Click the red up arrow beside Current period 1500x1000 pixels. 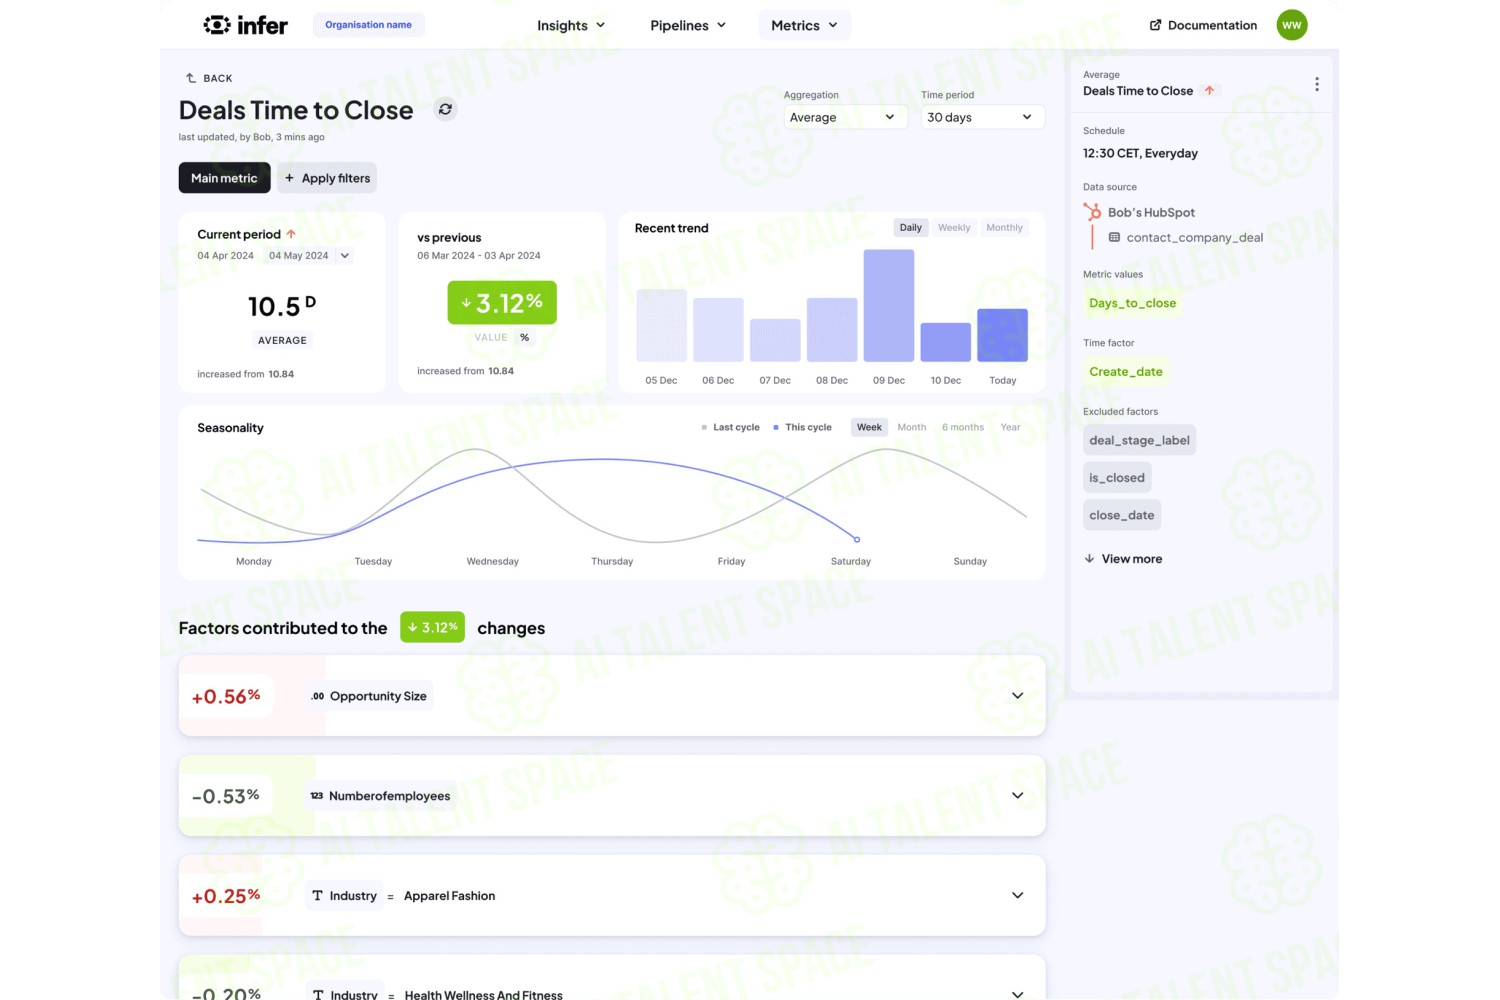(x=291, y=234)
